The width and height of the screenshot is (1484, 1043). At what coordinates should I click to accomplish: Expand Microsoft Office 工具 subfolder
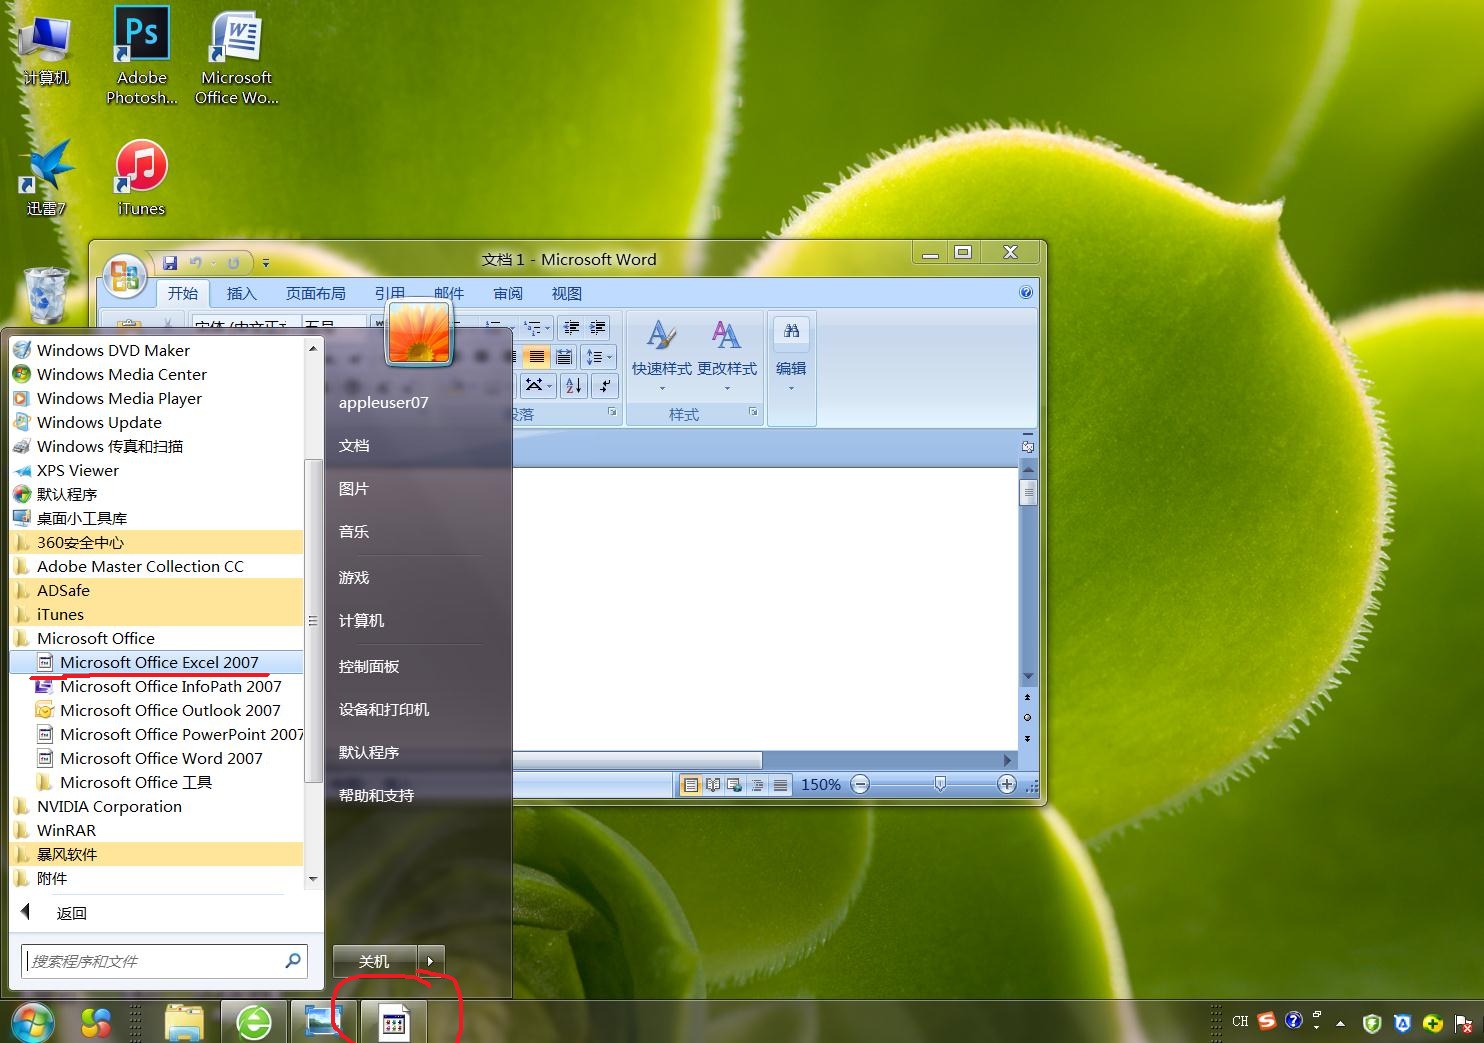pyautogui.click(x=157, y=782)
